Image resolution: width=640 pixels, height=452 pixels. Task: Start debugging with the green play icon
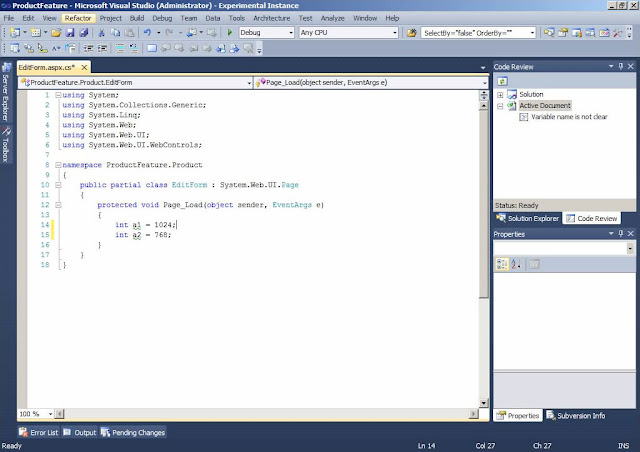click(229, 33)
